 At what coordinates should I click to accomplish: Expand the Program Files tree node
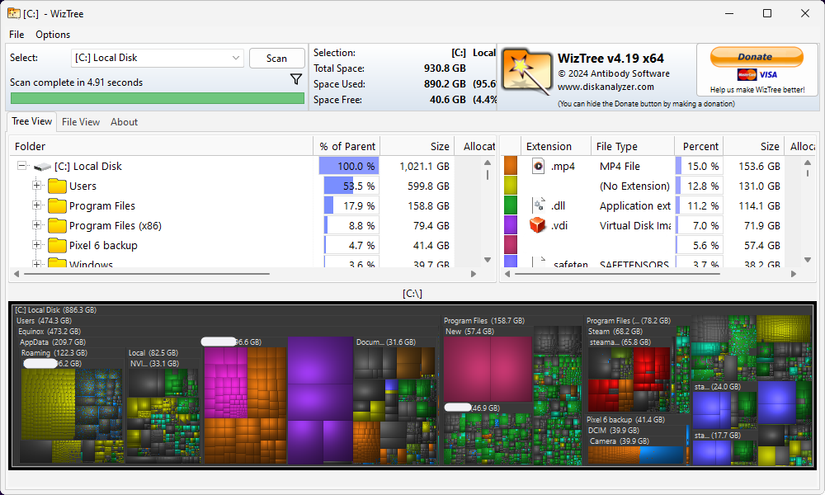[37, 206]
